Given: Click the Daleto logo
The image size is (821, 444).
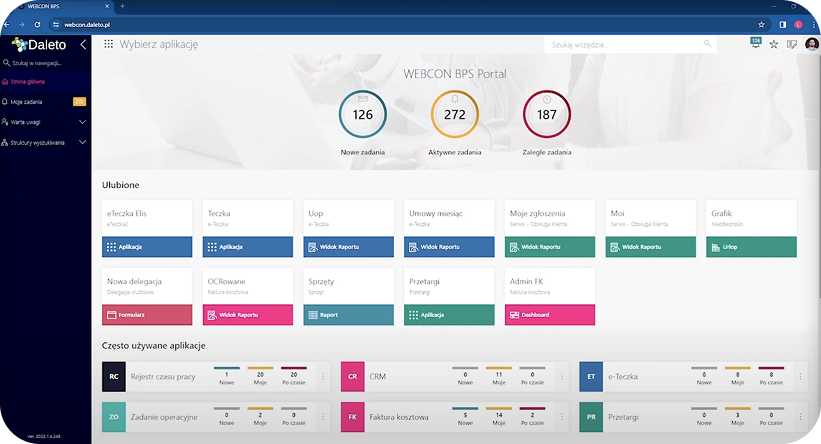Looking at the screenshot, I should click(40, 45).
